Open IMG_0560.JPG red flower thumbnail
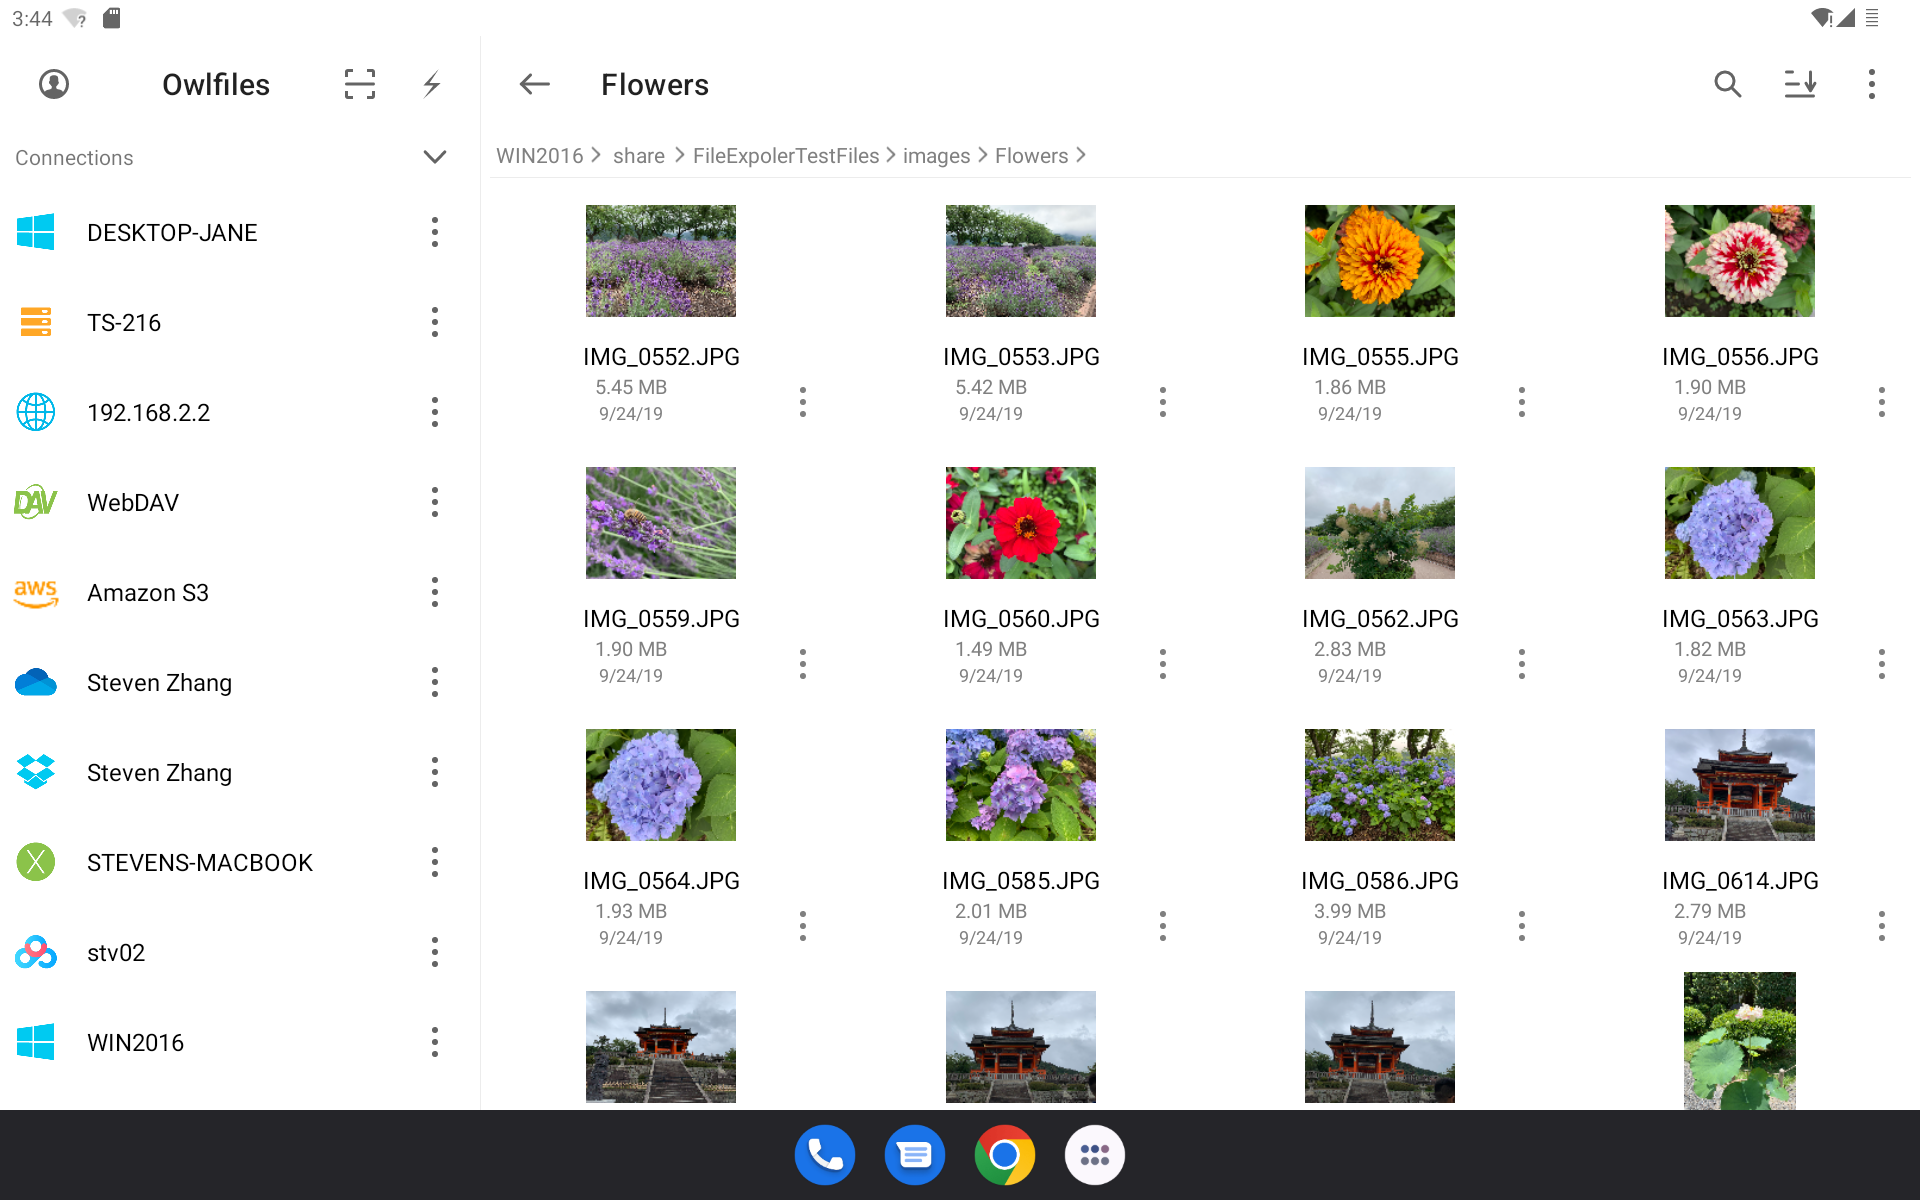1920x1200 pixels. 1021,523
